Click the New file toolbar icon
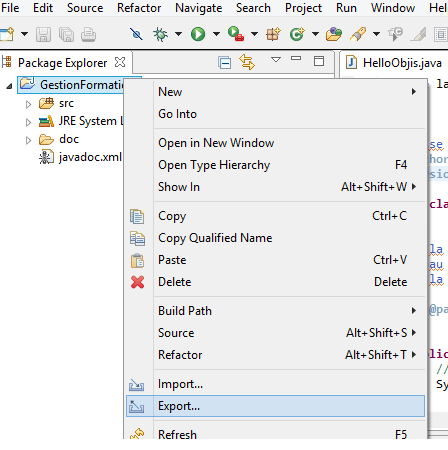Image resolution: width=448 pixels, height=450 pixels. point(7,34)
